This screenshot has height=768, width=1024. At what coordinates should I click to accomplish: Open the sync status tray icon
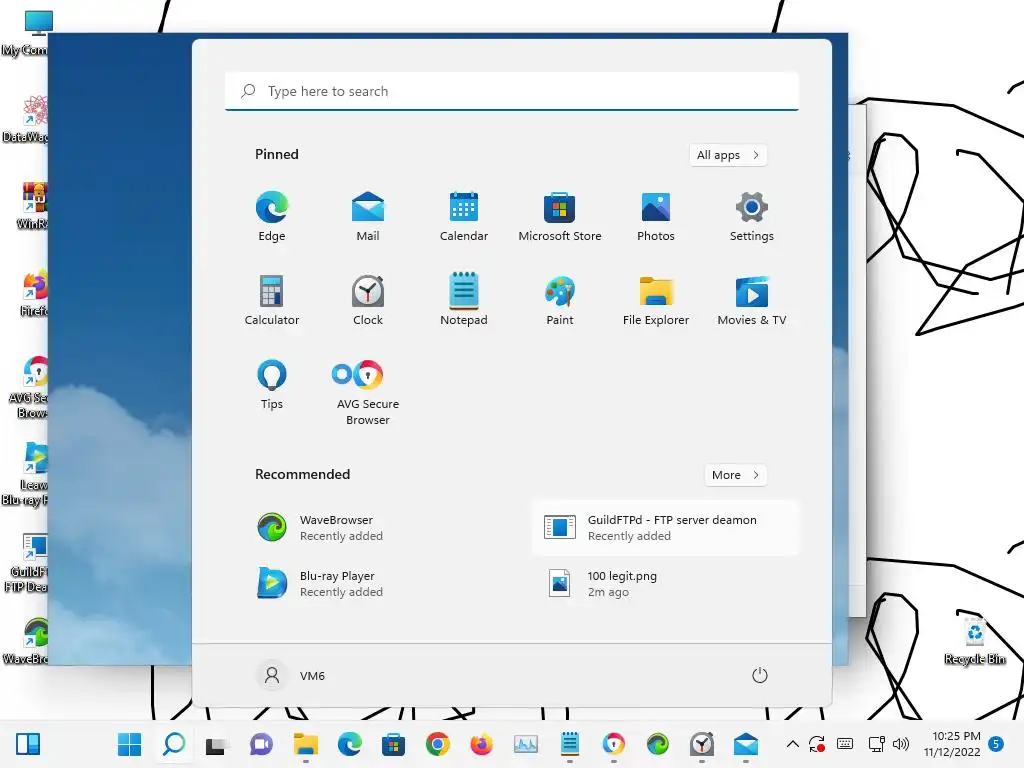tap(816, 744)
